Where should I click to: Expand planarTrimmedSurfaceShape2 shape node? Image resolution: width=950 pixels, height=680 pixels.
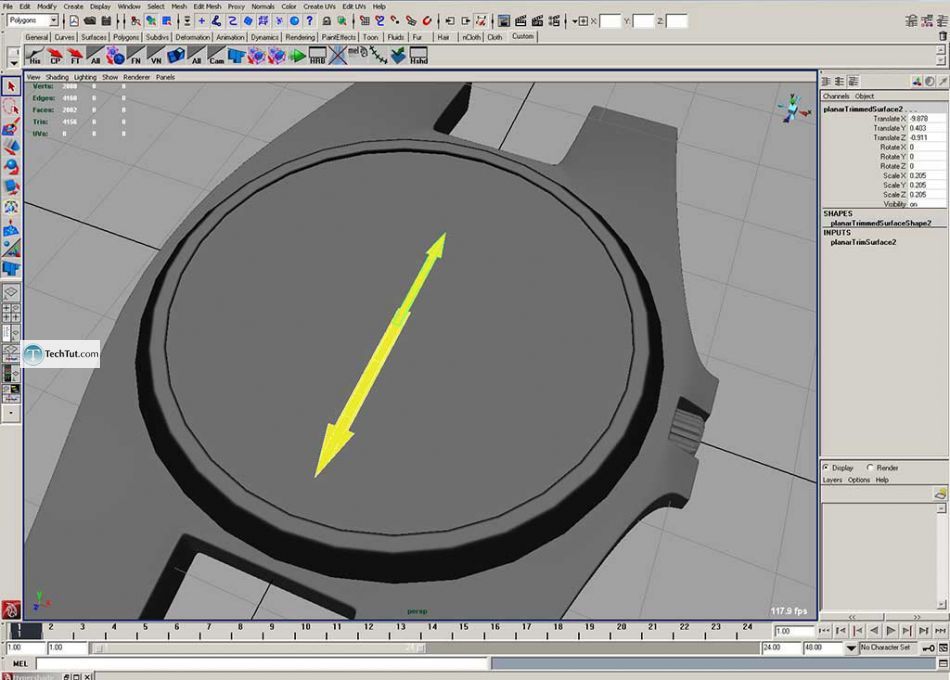click(x=880, y=223)
